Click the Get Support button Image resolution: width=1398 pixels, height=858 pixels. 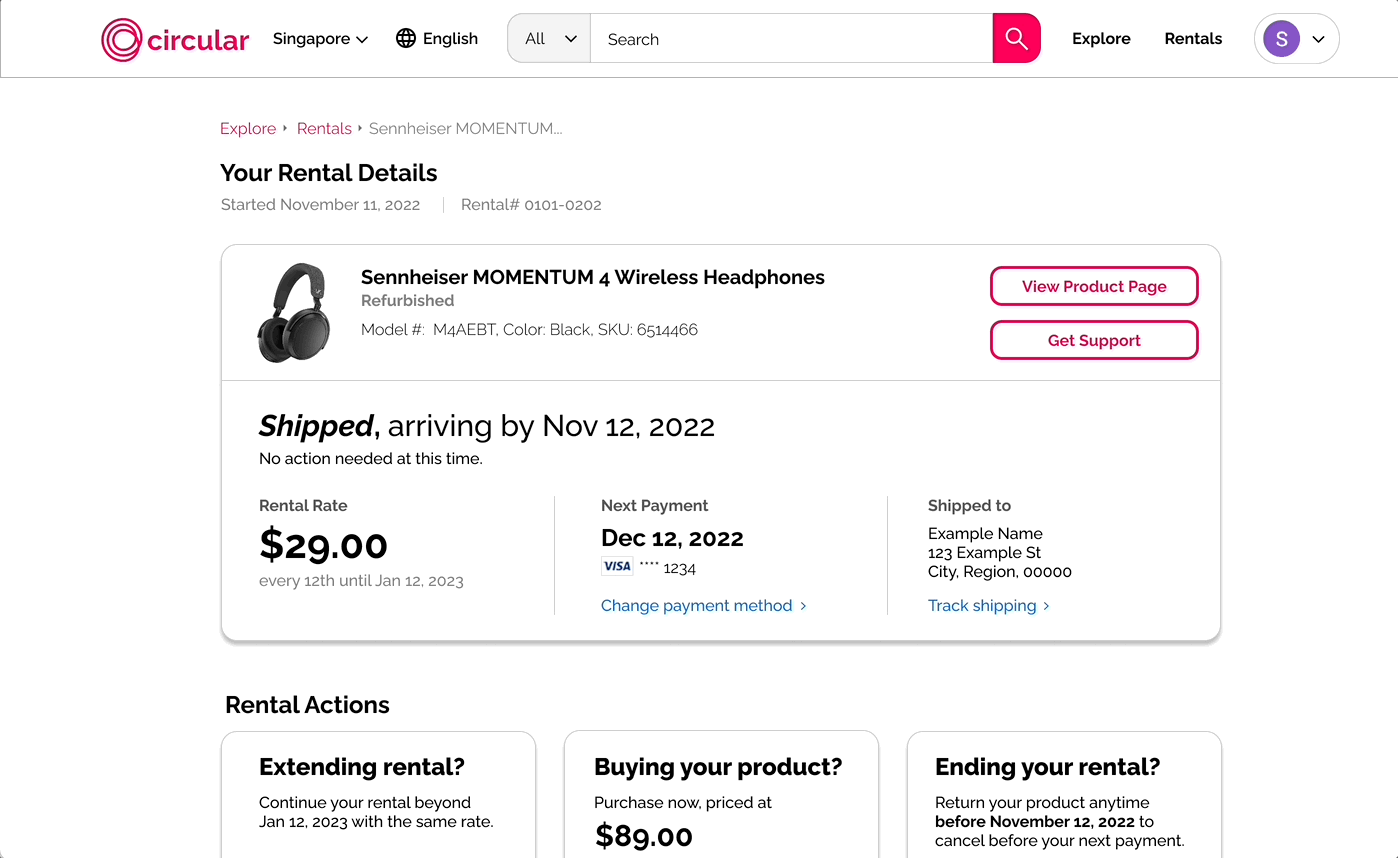(x=1094, y=340)
